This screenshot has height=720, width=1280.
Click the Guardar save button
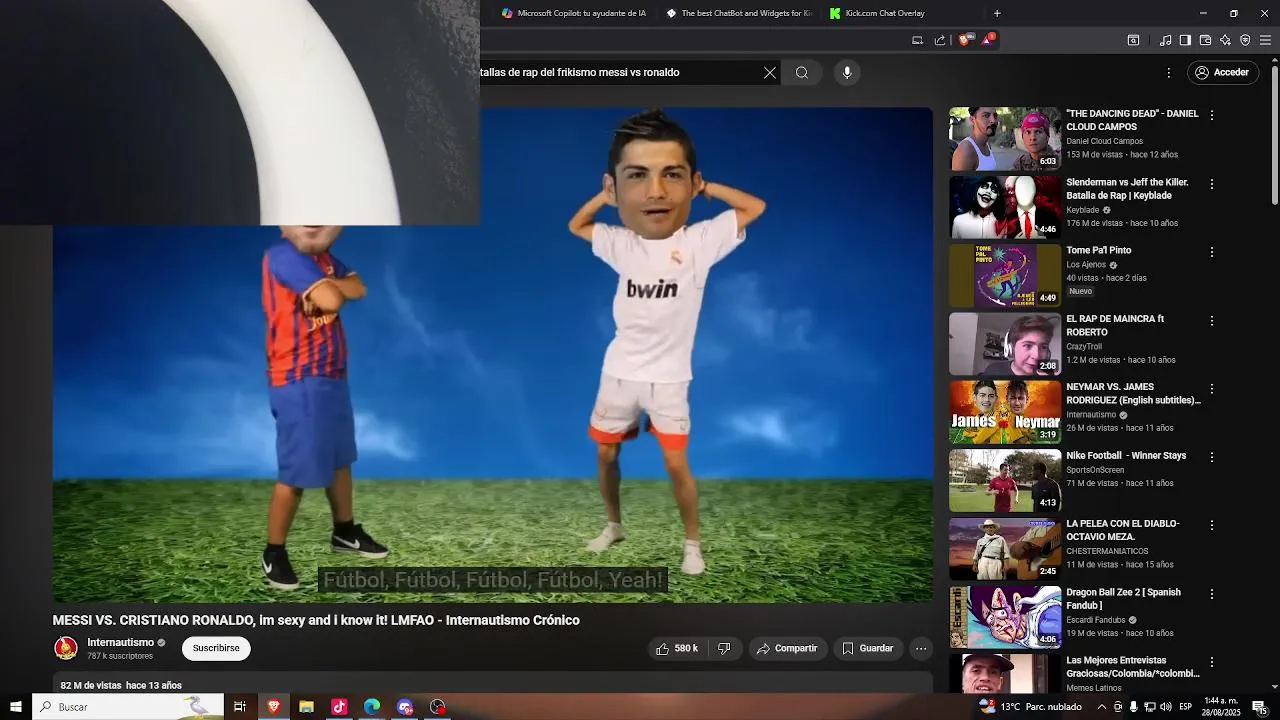[x=867, y=648]
